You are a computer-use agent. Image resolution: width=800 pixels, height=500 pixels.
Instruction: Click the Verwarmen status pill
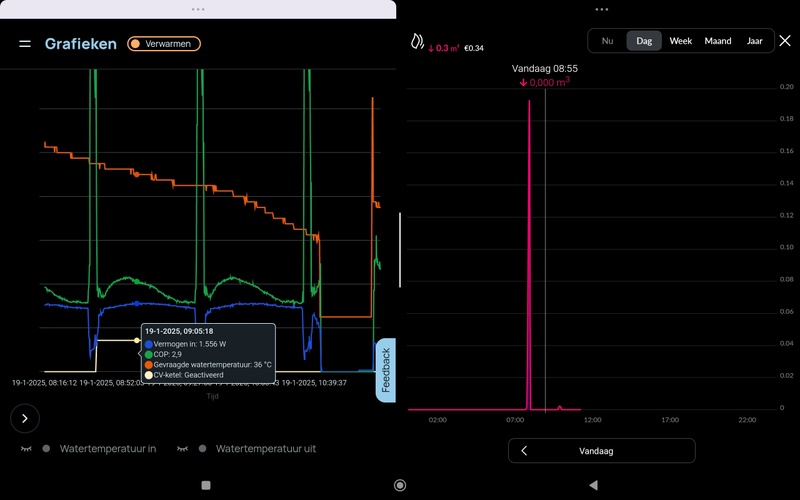[x=164, y=44]
